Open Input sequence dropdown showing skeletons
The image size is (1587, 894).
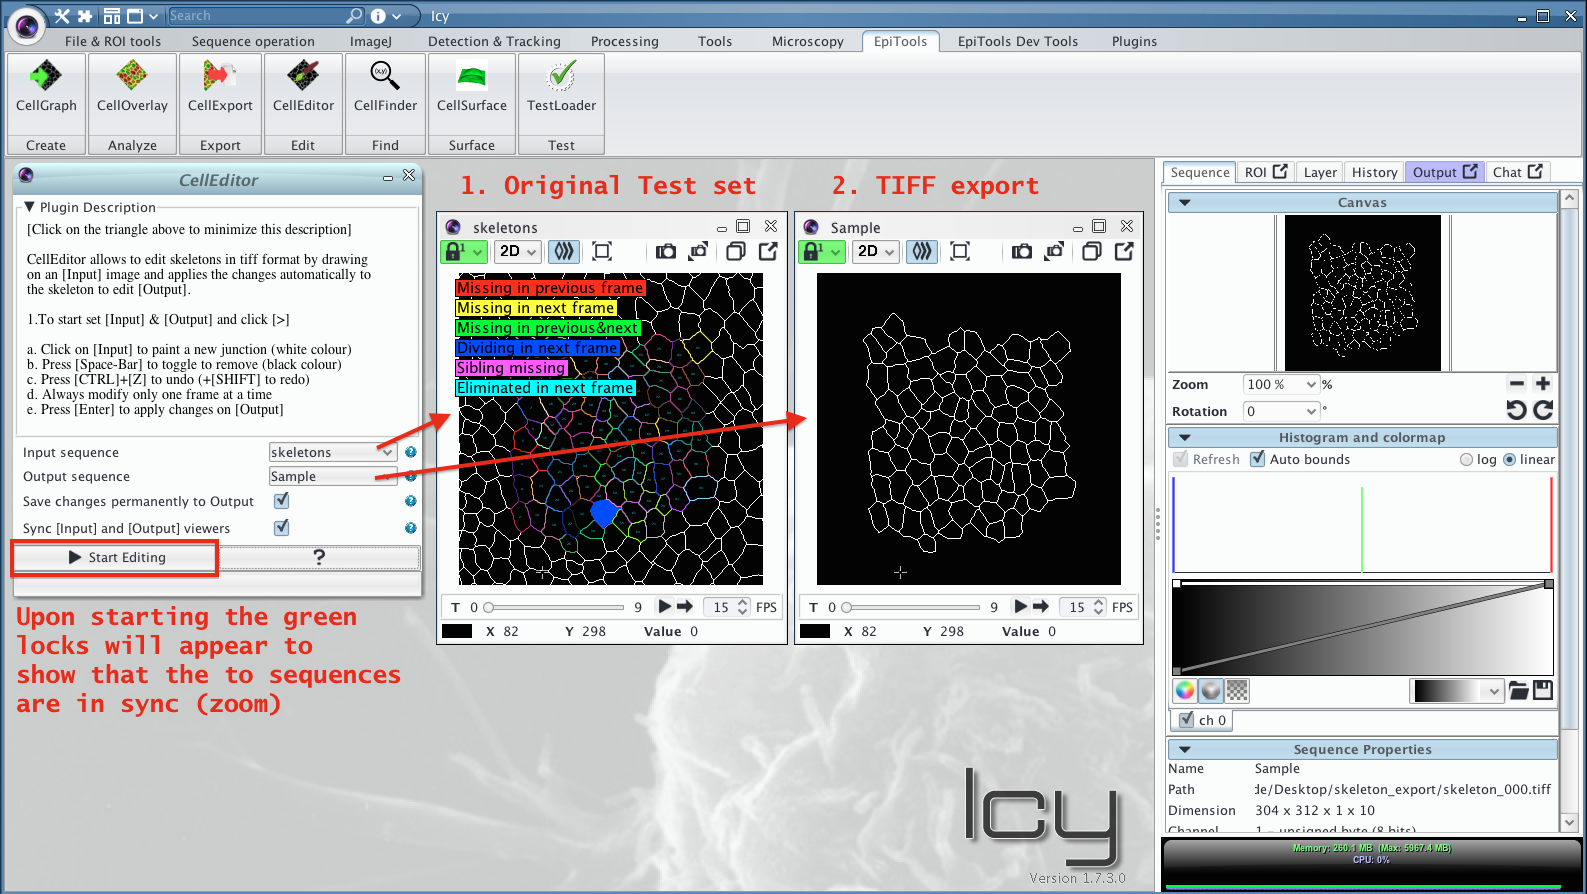click(333, 452)
